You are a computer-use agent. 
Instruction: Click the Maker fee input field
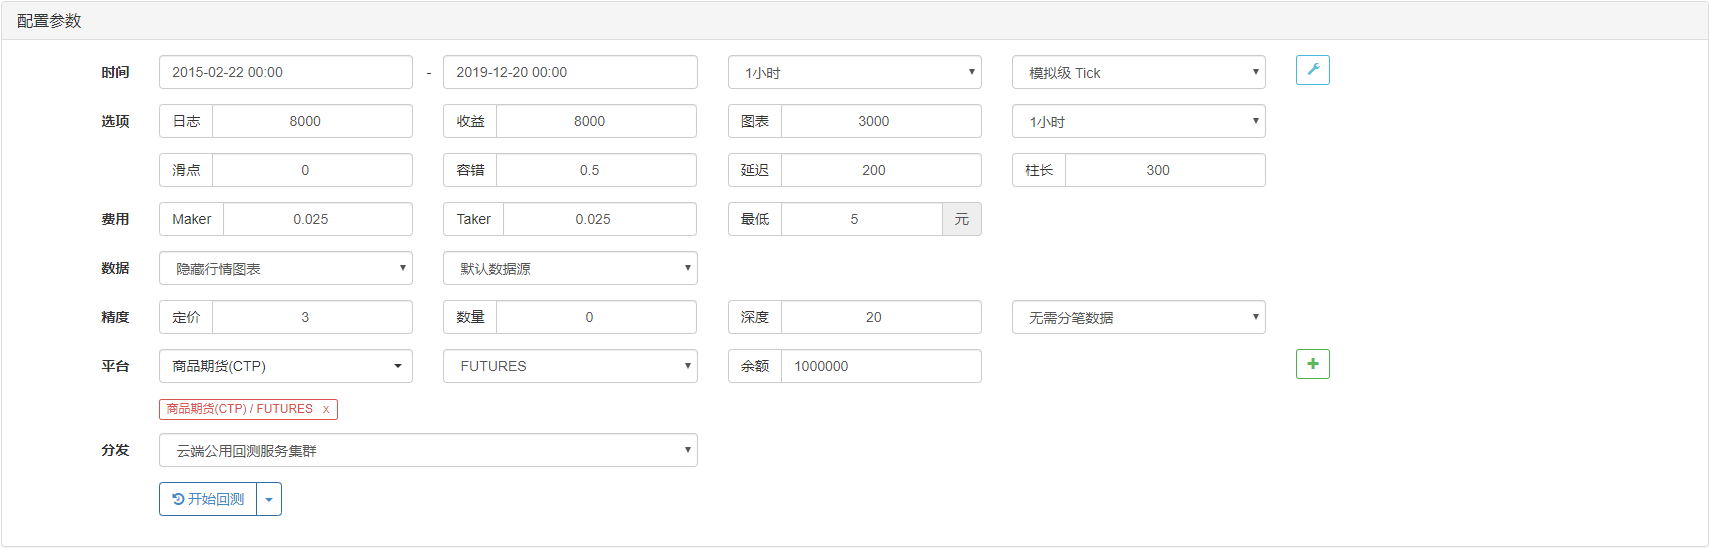[x=318, y=219]
